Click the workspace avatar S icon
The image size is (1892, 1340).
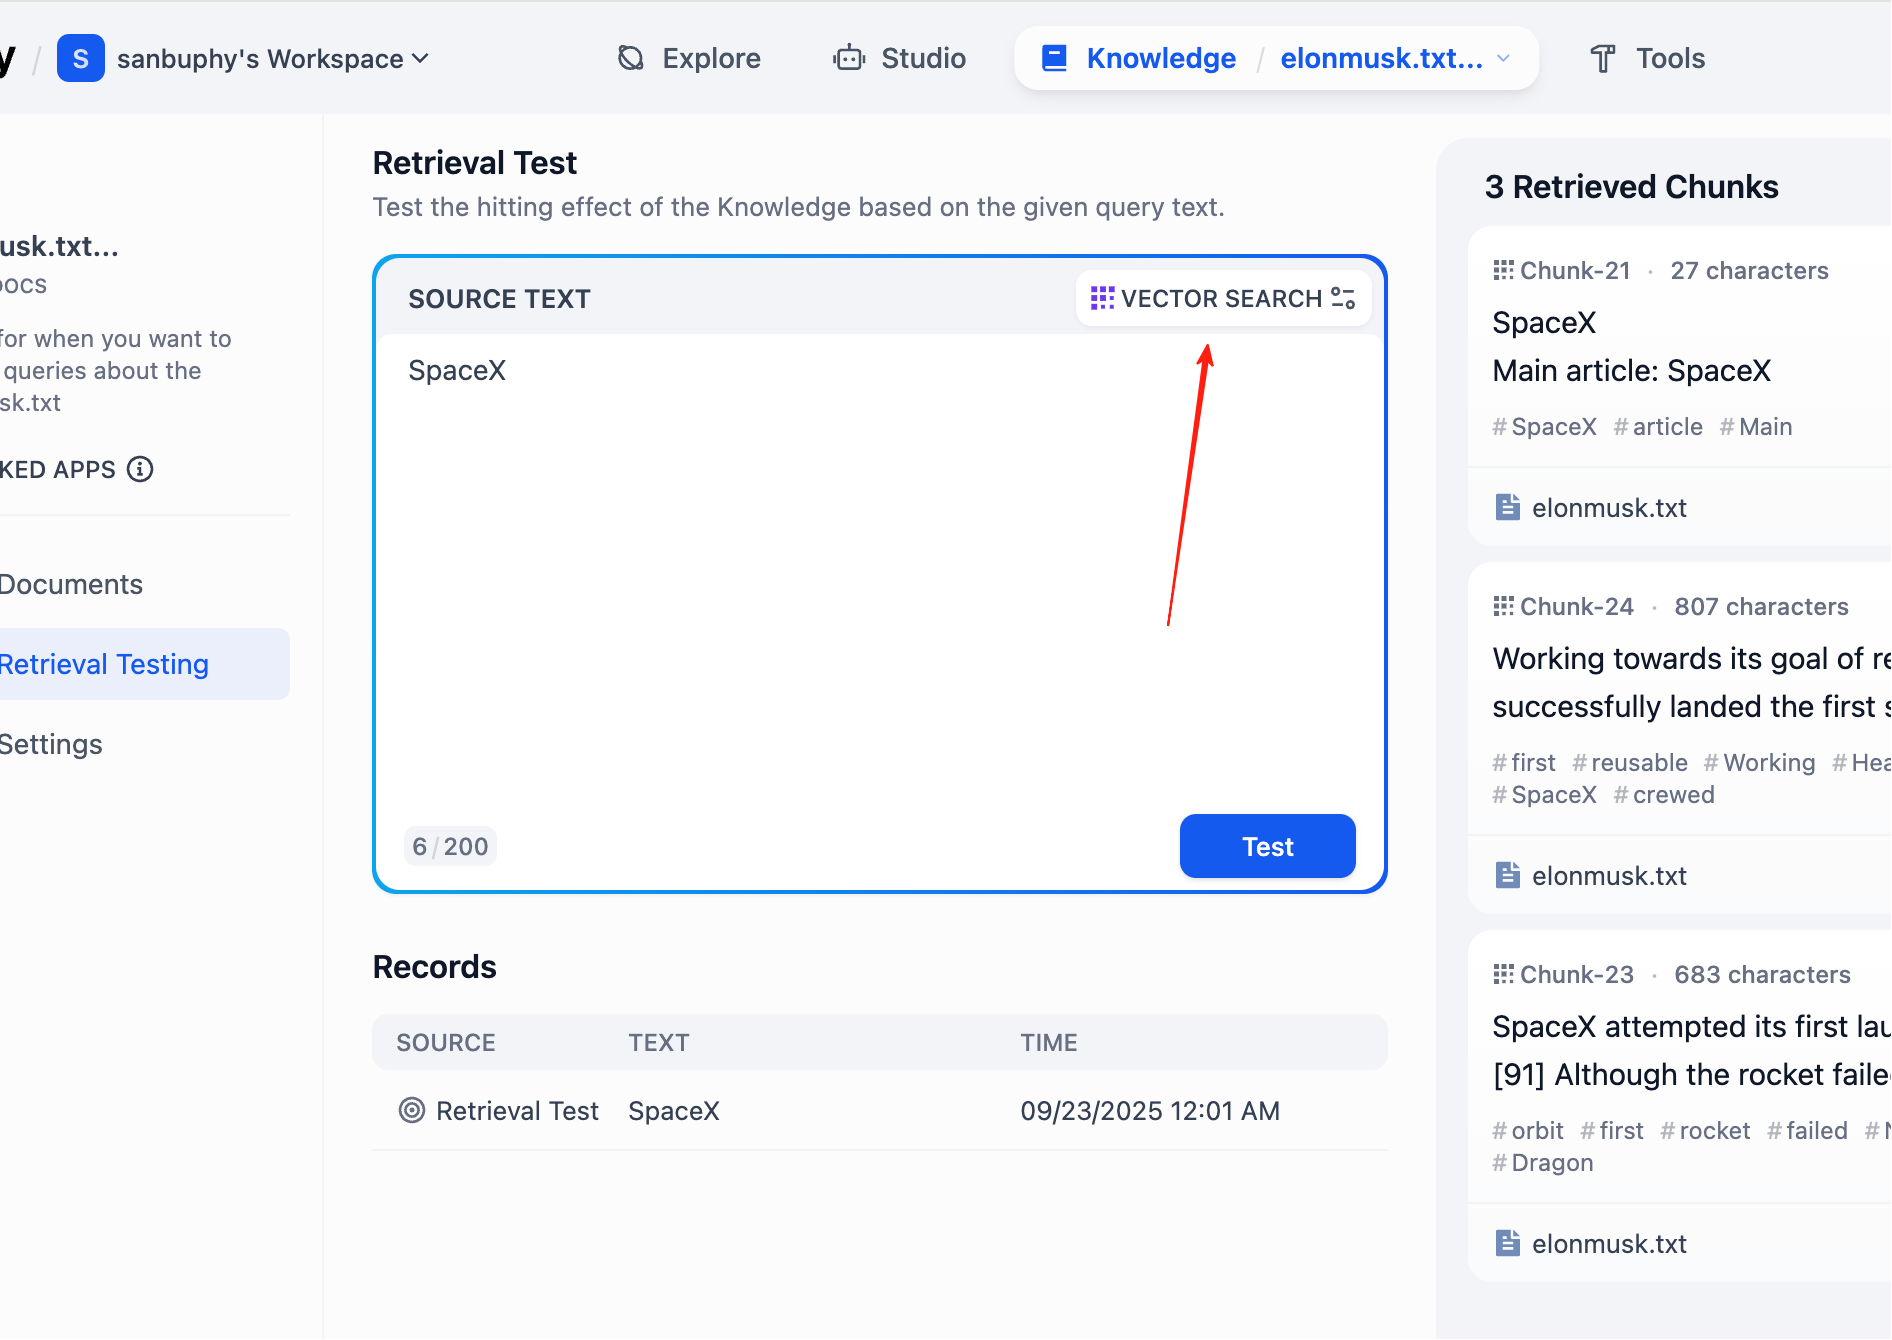(81, 58)
